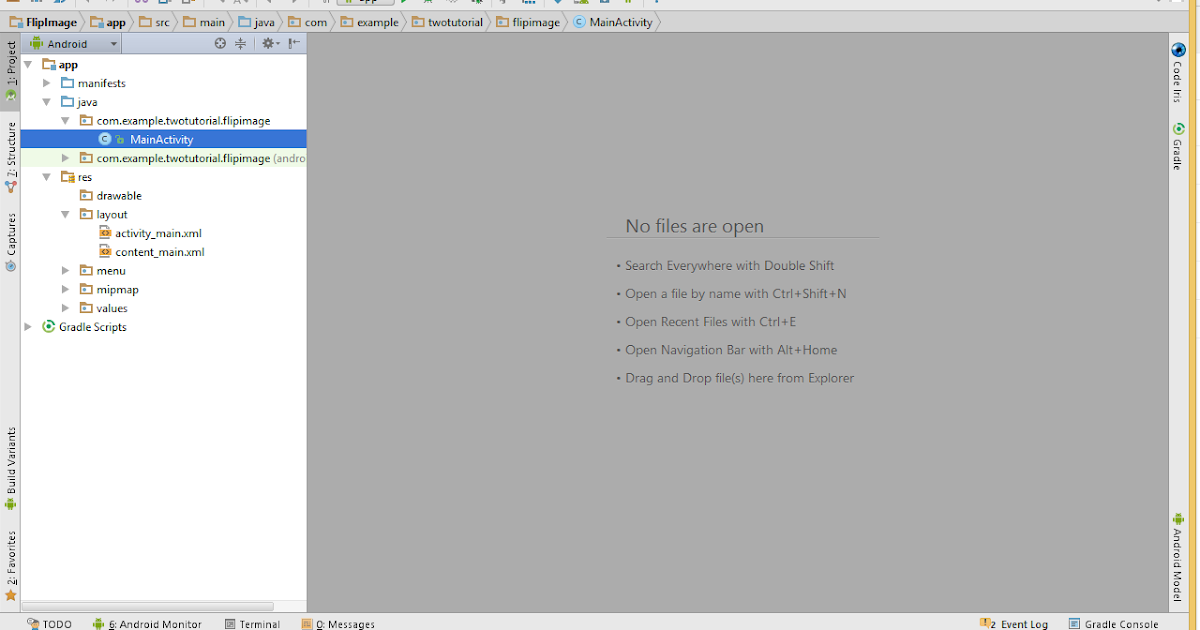Sync project with Gradle files toolbar icon
Screen dimensions: 1200x630
point(558,4)
